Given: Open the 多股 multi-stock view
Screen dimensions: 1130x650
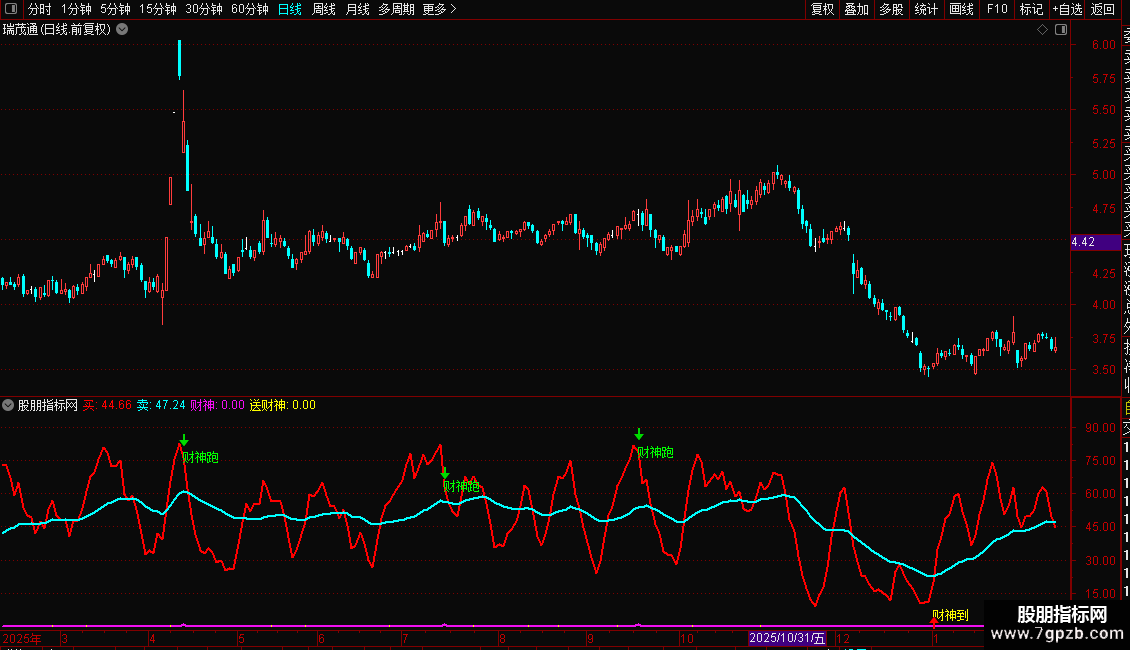Looking at the screenshot, I should (891, 9).
